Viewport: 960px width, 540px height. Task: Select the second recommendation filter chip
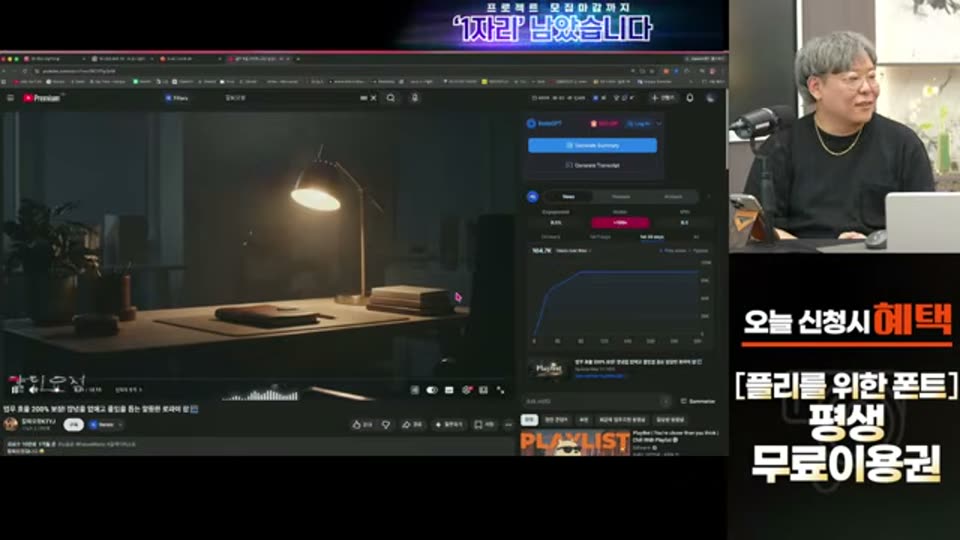point(556,419)
